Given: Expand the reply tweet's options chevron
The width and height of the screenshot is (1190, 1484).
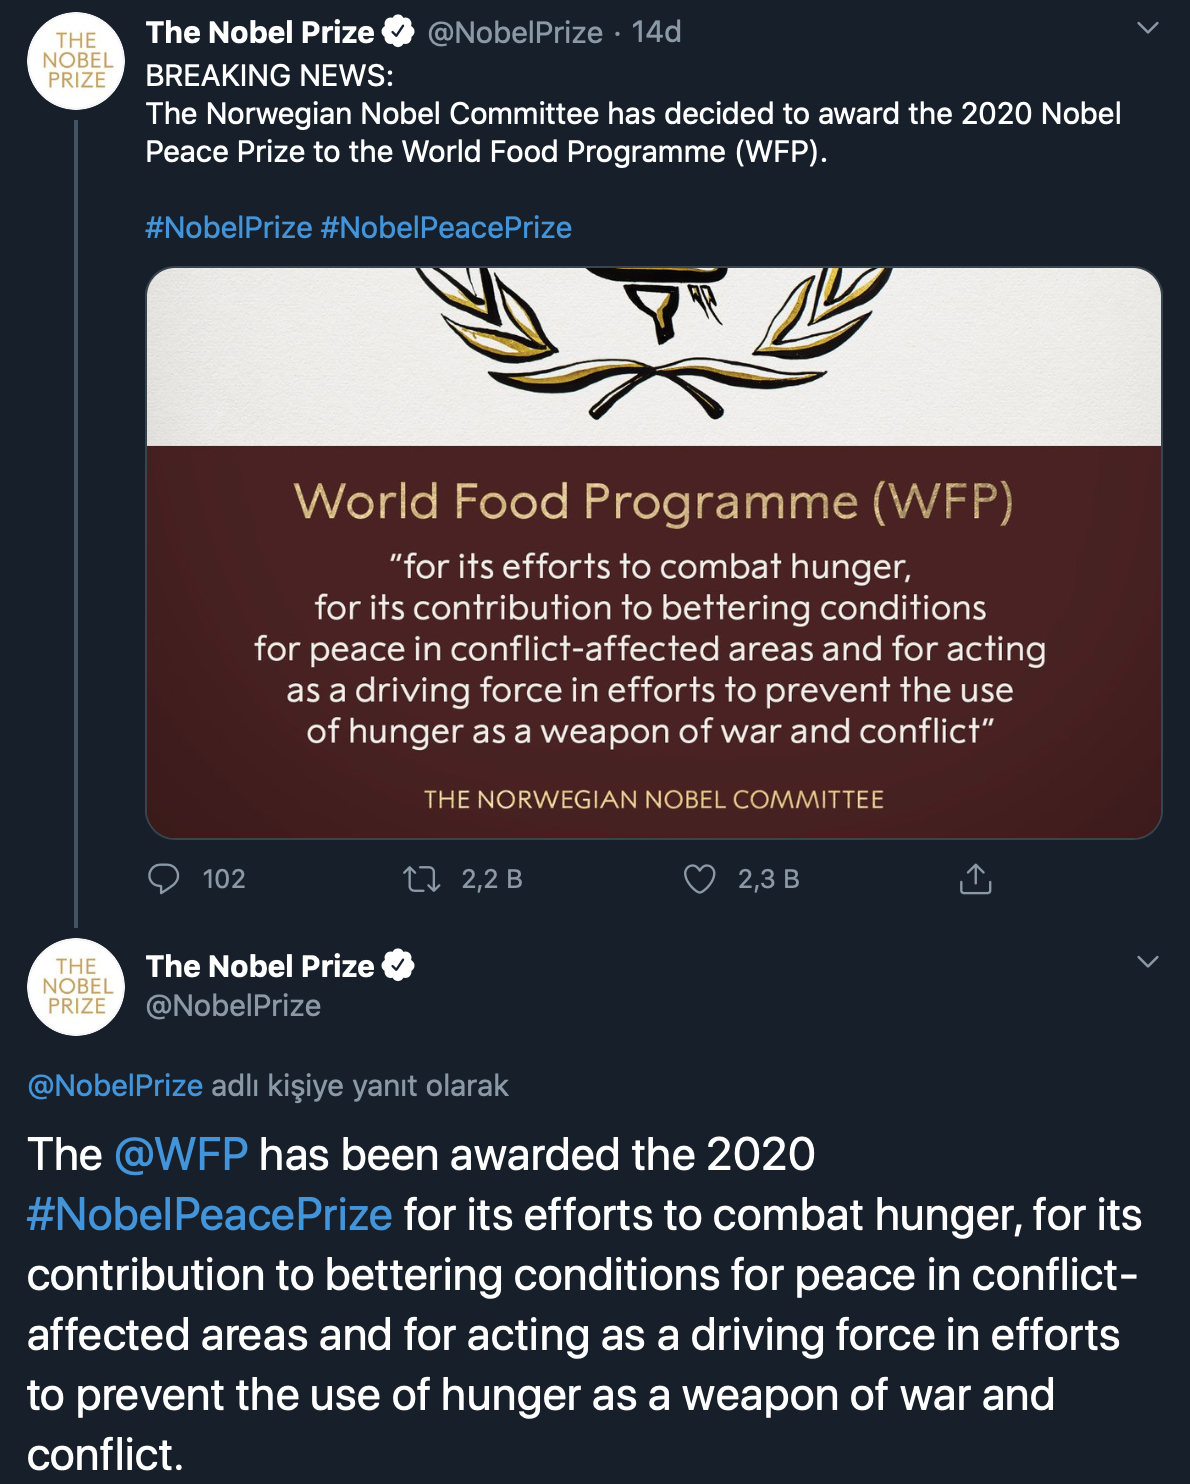Looking at the screenshot, I should [x=1148, y=962].
